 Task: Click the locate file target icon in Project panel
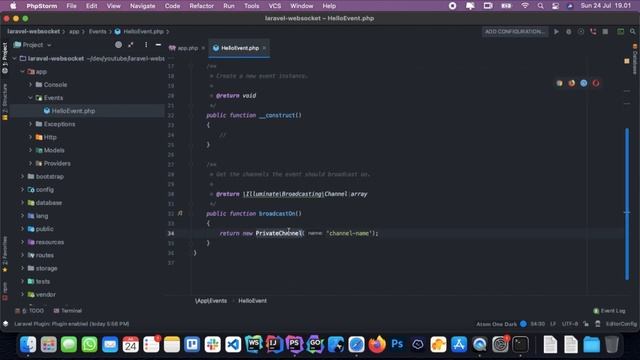(118, 45)
